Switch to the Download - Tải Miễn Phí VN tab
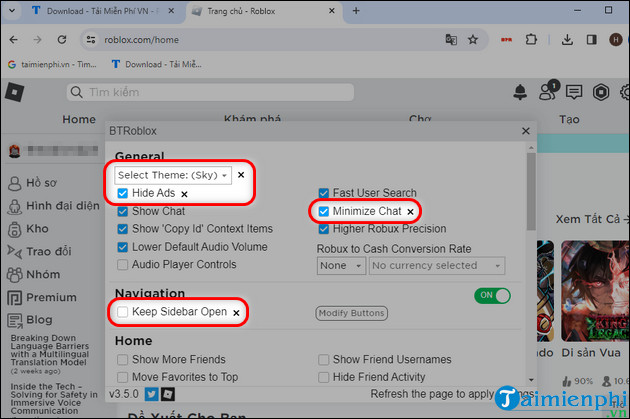Image resolution: width=630 pixels, height=419 pixels. tap(102, 11)
